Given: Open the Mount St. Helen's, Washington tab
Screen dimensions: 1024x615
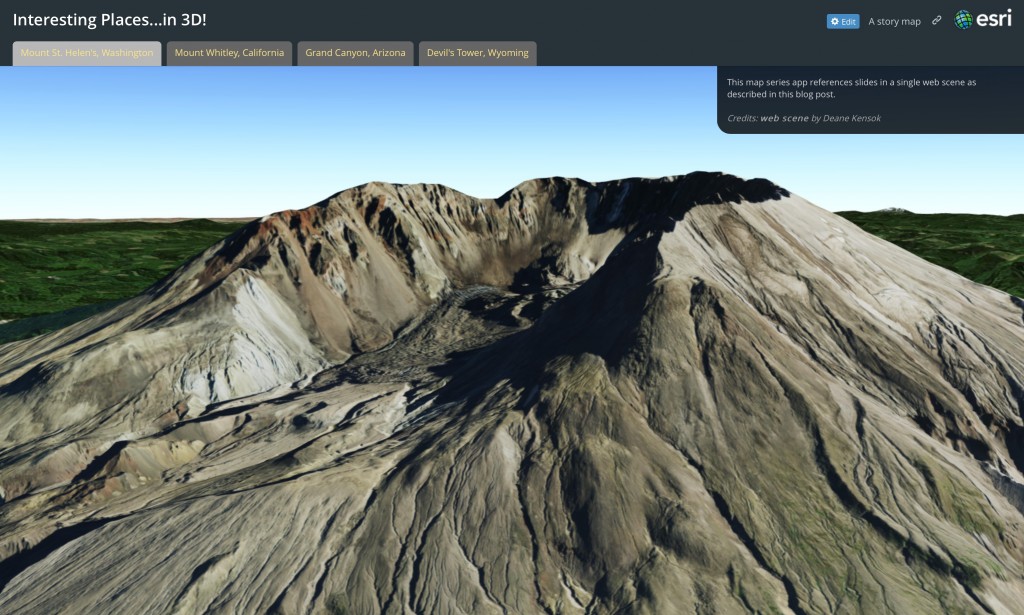Looking at the screenshot, I should (x=87, y=53).
